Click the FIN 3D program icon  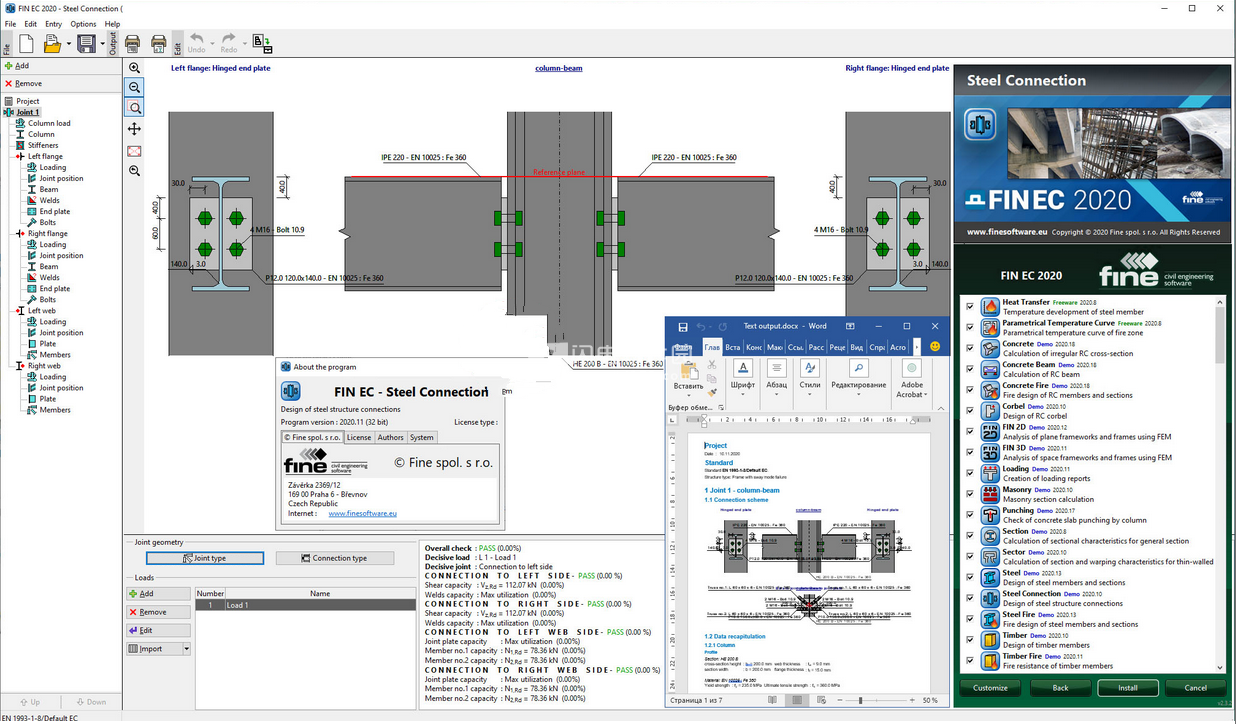[x=990, y=452]
